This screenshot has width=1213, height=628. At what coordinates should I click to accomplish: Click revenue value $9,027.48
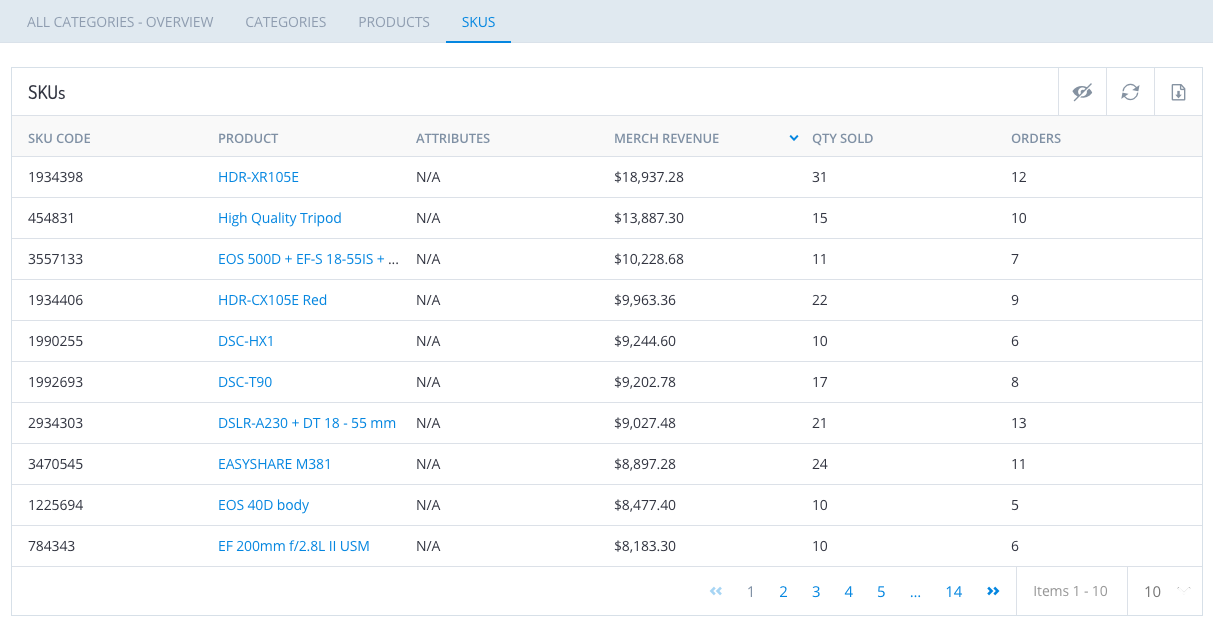(x=645, y=423)
